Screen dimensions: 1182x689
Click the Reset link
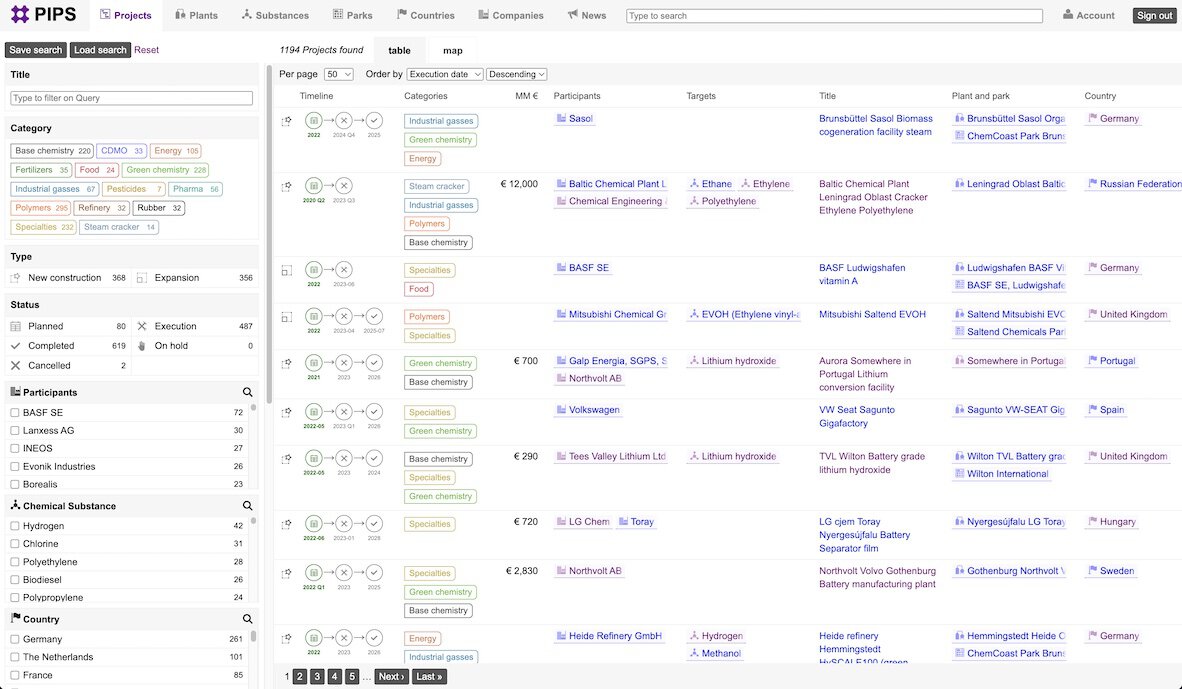146,50
